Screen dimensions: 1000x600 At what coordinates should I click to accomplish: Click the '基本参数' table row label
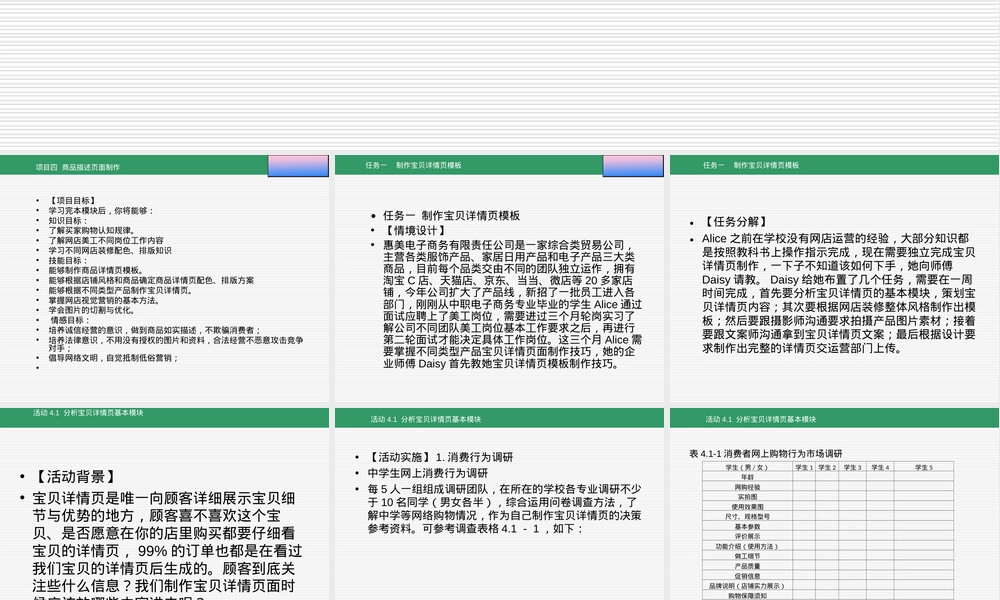[x=747, y=527]
